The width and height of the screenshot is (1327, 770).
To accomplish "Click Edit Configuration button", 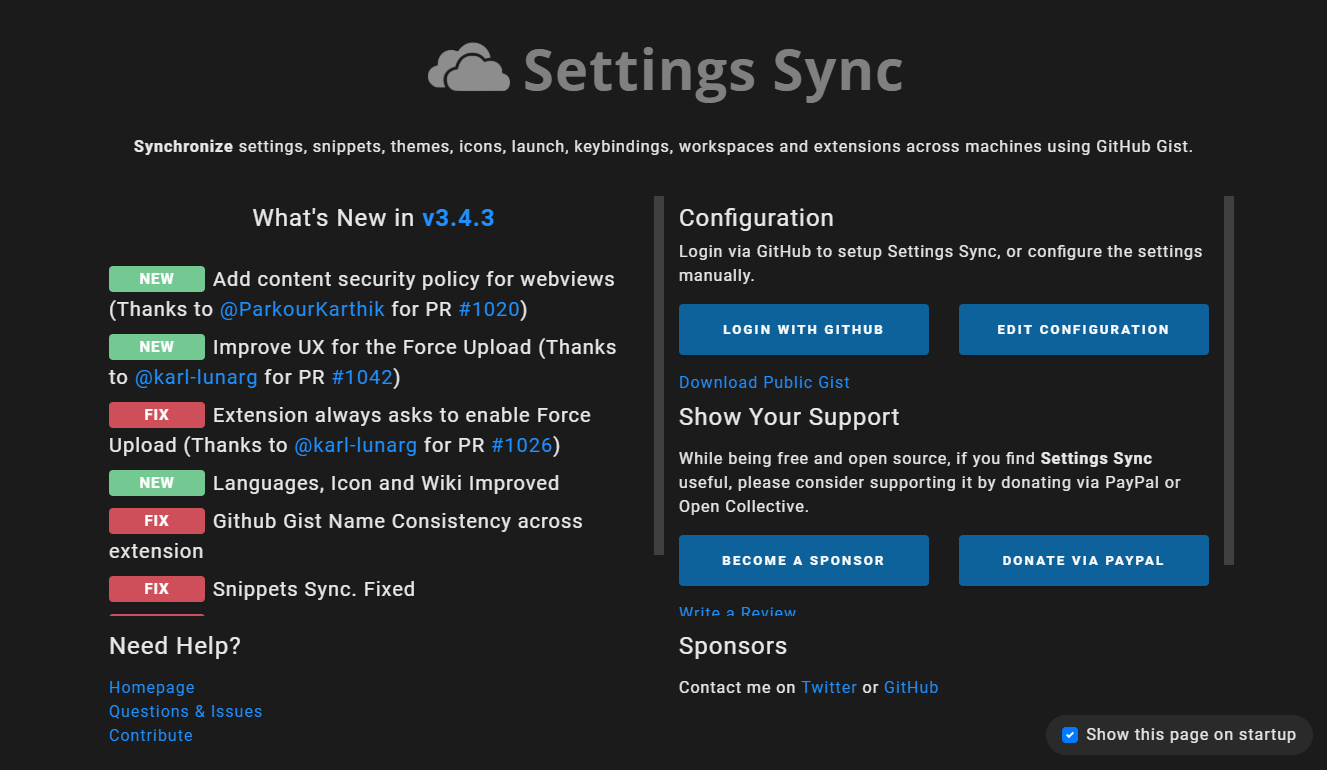I will pos(1084,329).
